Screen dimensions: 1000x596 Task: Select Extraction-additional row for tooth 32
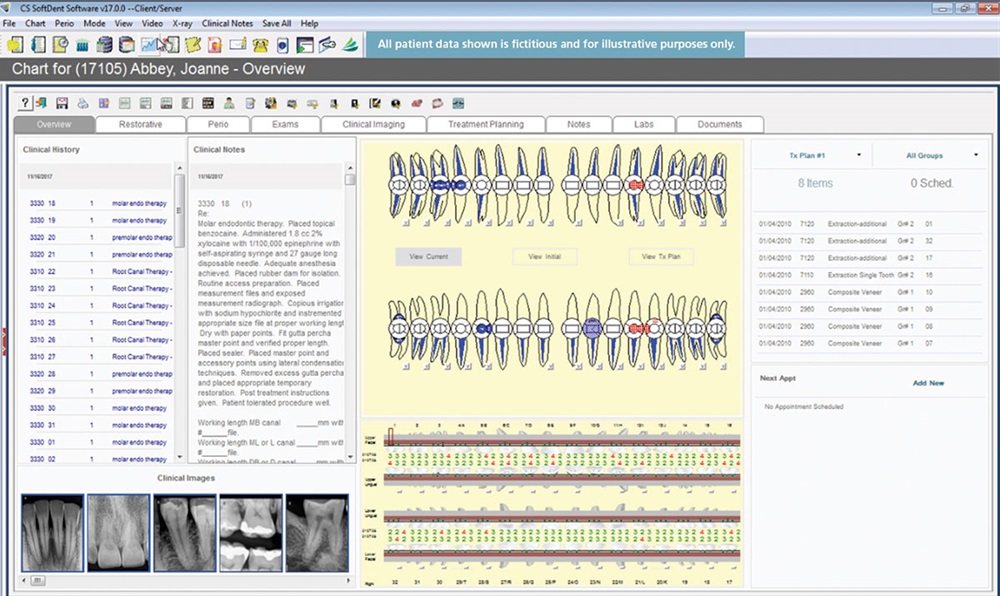[869, 241]
